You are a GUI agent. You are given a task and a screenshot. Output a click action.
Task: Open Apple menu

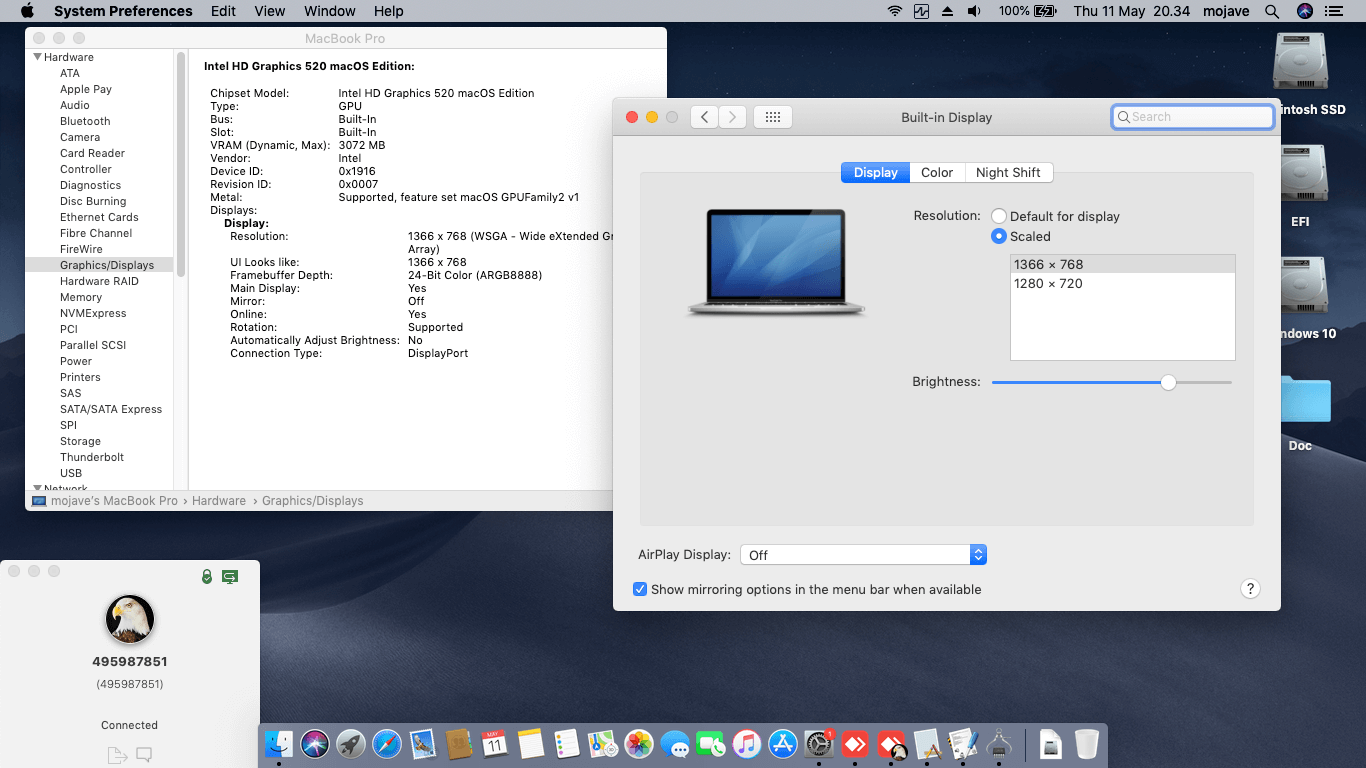[27, 11]
